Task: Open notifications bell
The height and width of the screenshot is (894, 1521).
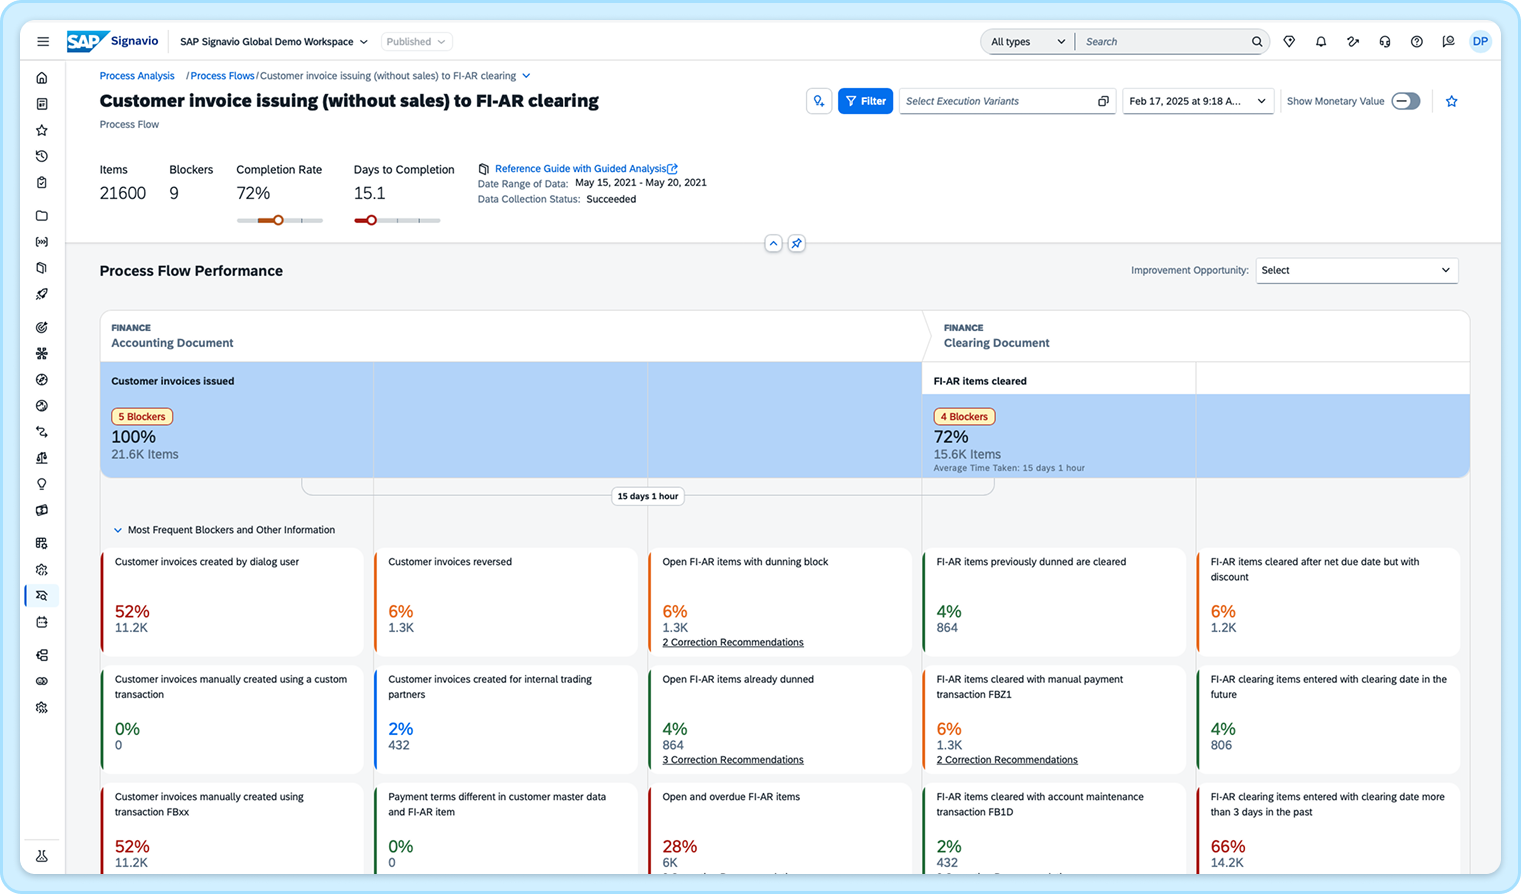Action: point(1321,42)
